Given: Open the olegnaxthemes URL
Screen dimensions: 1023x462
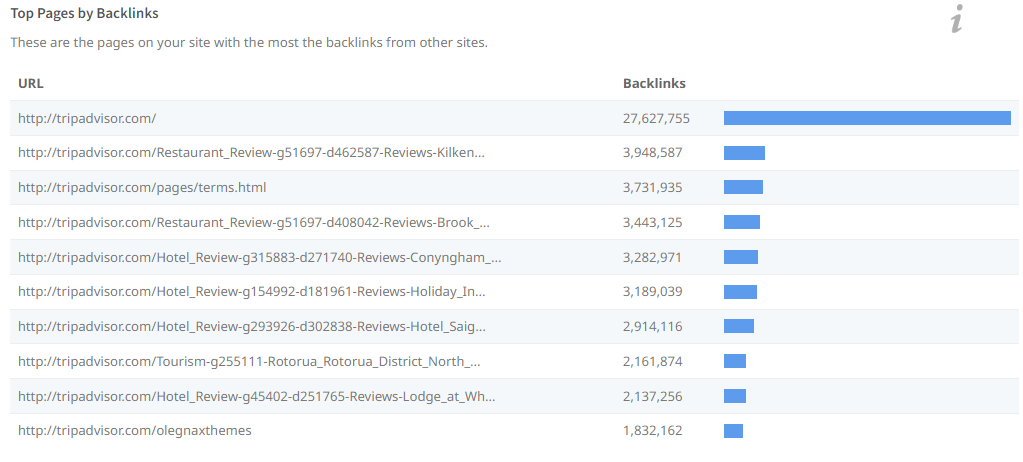Looking at the screenshot, I should [135, 430].
